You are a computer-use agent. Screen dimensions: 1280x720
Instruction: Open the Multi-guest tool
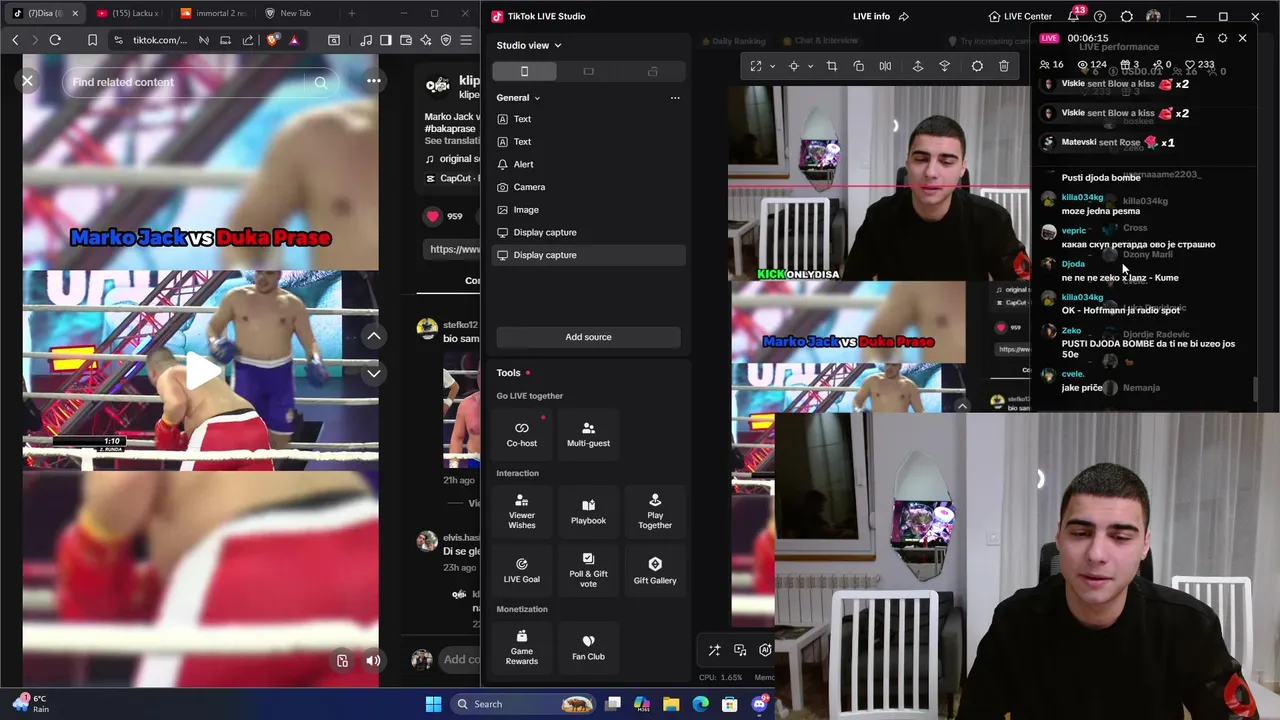point(588,433)
